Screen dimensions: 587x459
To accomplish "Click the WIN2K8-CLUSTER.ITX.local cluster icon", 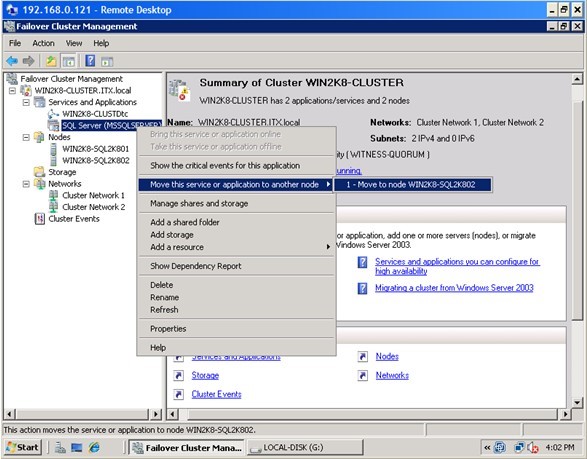I will click(x=26, y=90).
